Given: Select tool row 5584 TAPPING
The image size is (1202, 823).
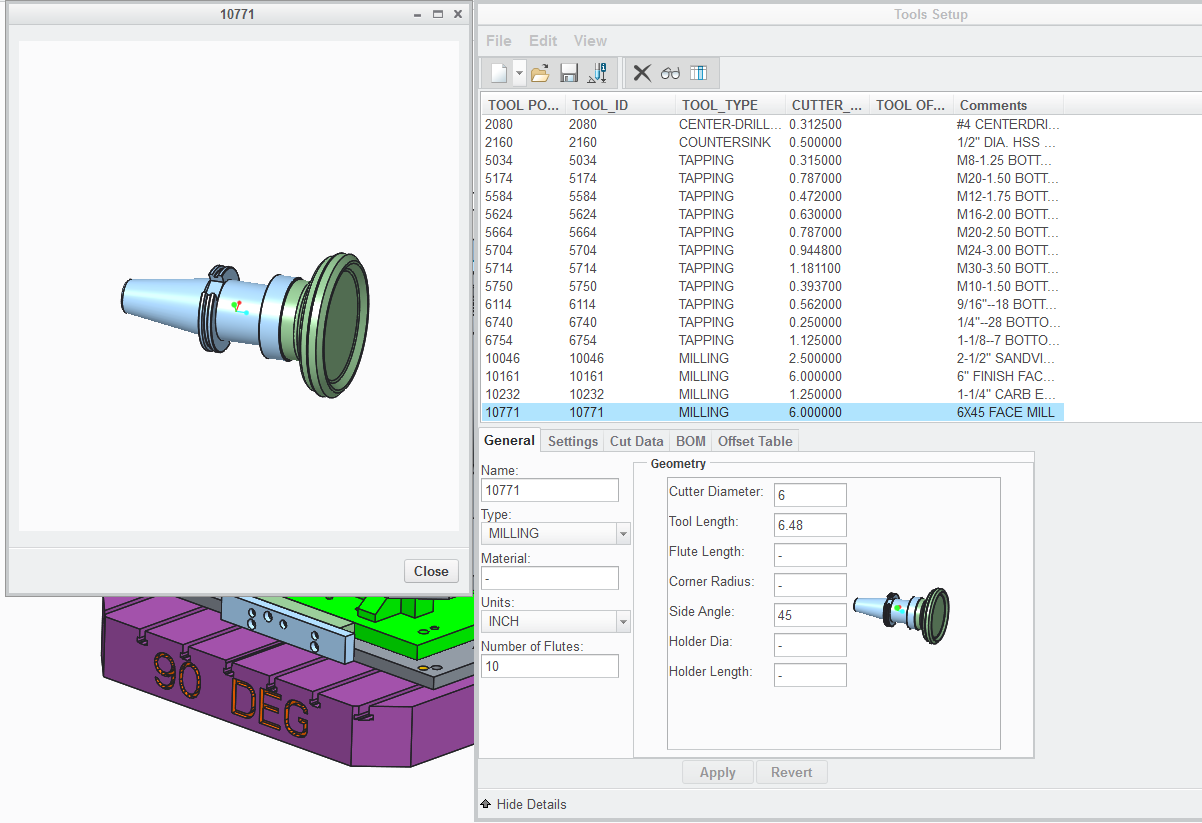Looking at the screenshot, I should point(772,196).
